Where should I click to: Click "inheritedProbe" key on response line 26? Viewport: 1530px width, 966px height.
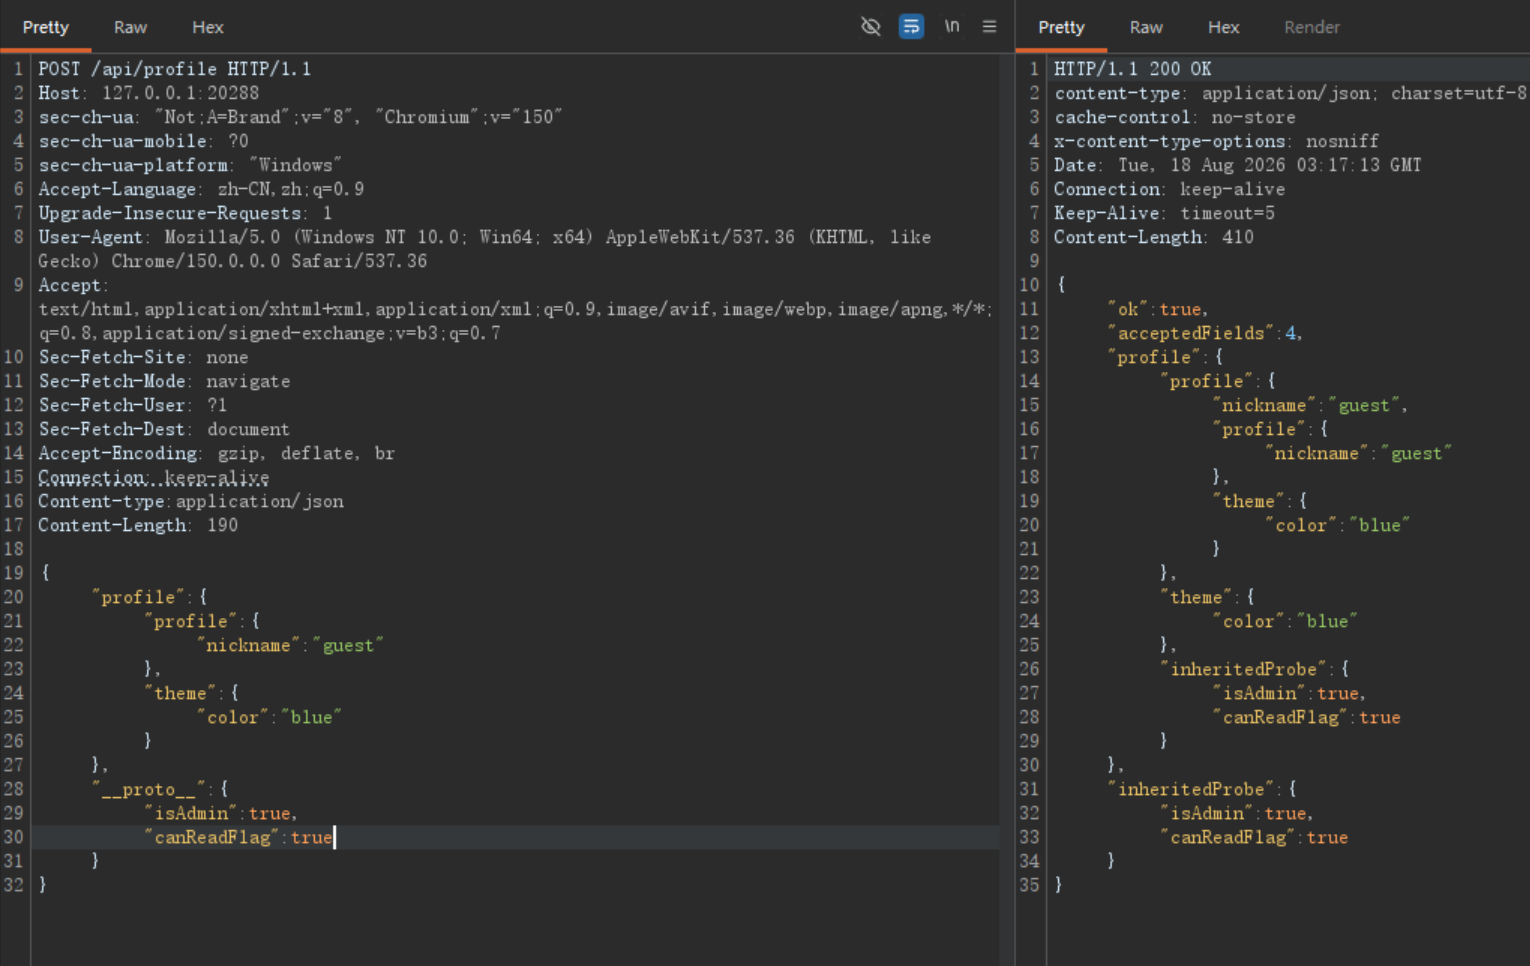click(x=1244, y=669)
